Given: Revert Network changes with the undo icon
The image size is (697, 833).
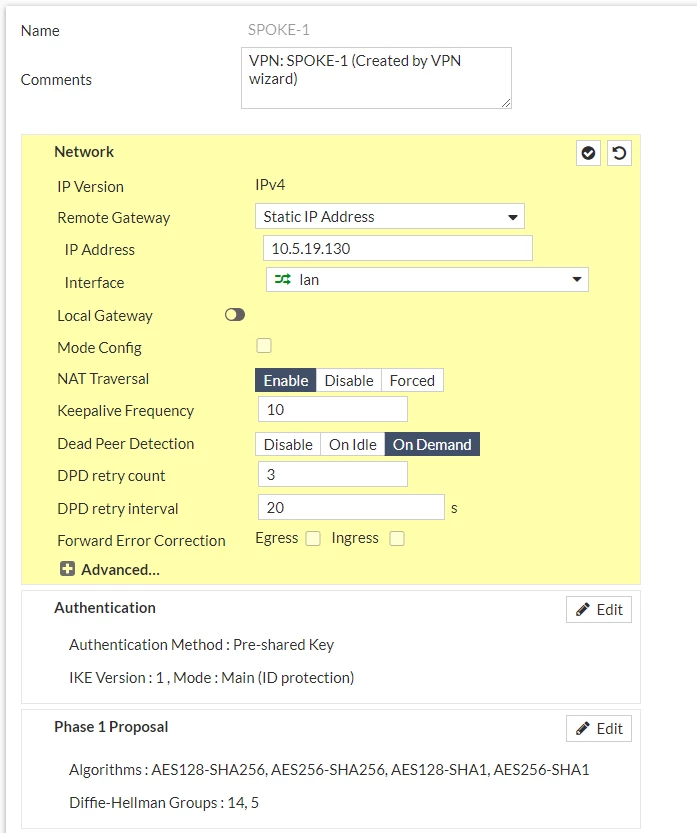Looking at the screenshot, I should pos(619,154).
